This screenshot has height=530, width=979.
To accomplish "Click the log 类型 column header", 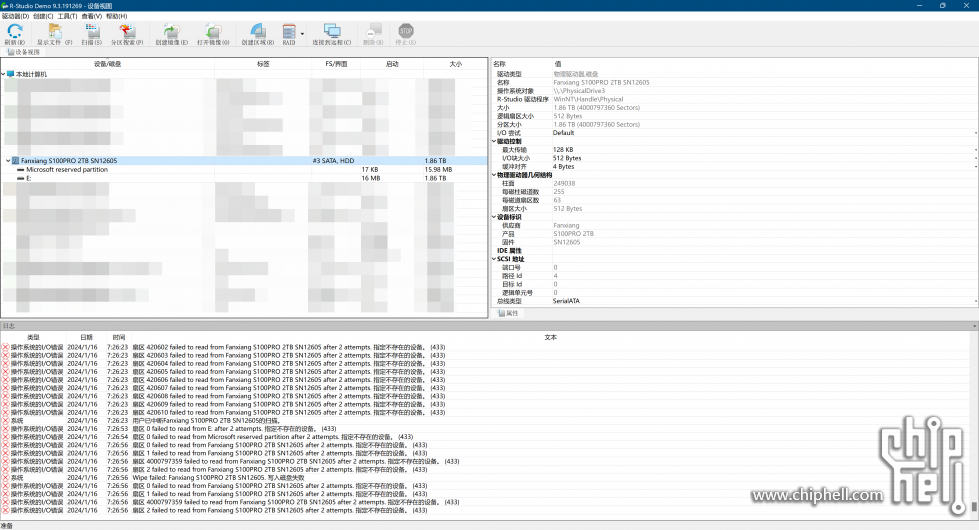I will [33, 337].
